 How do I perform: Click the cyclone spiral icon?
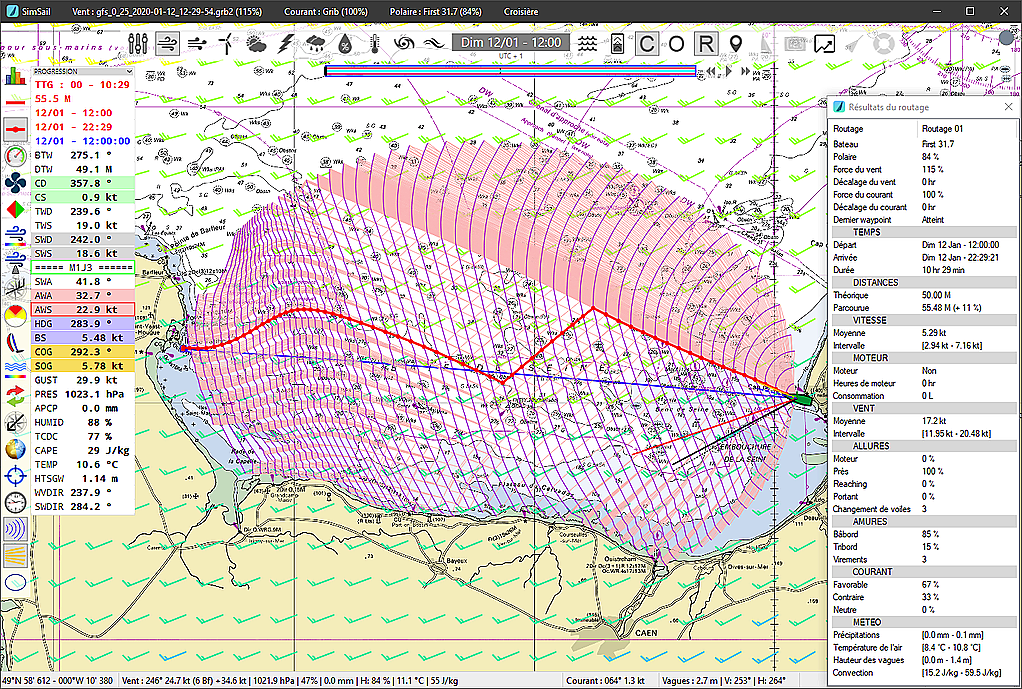point(404,44)
